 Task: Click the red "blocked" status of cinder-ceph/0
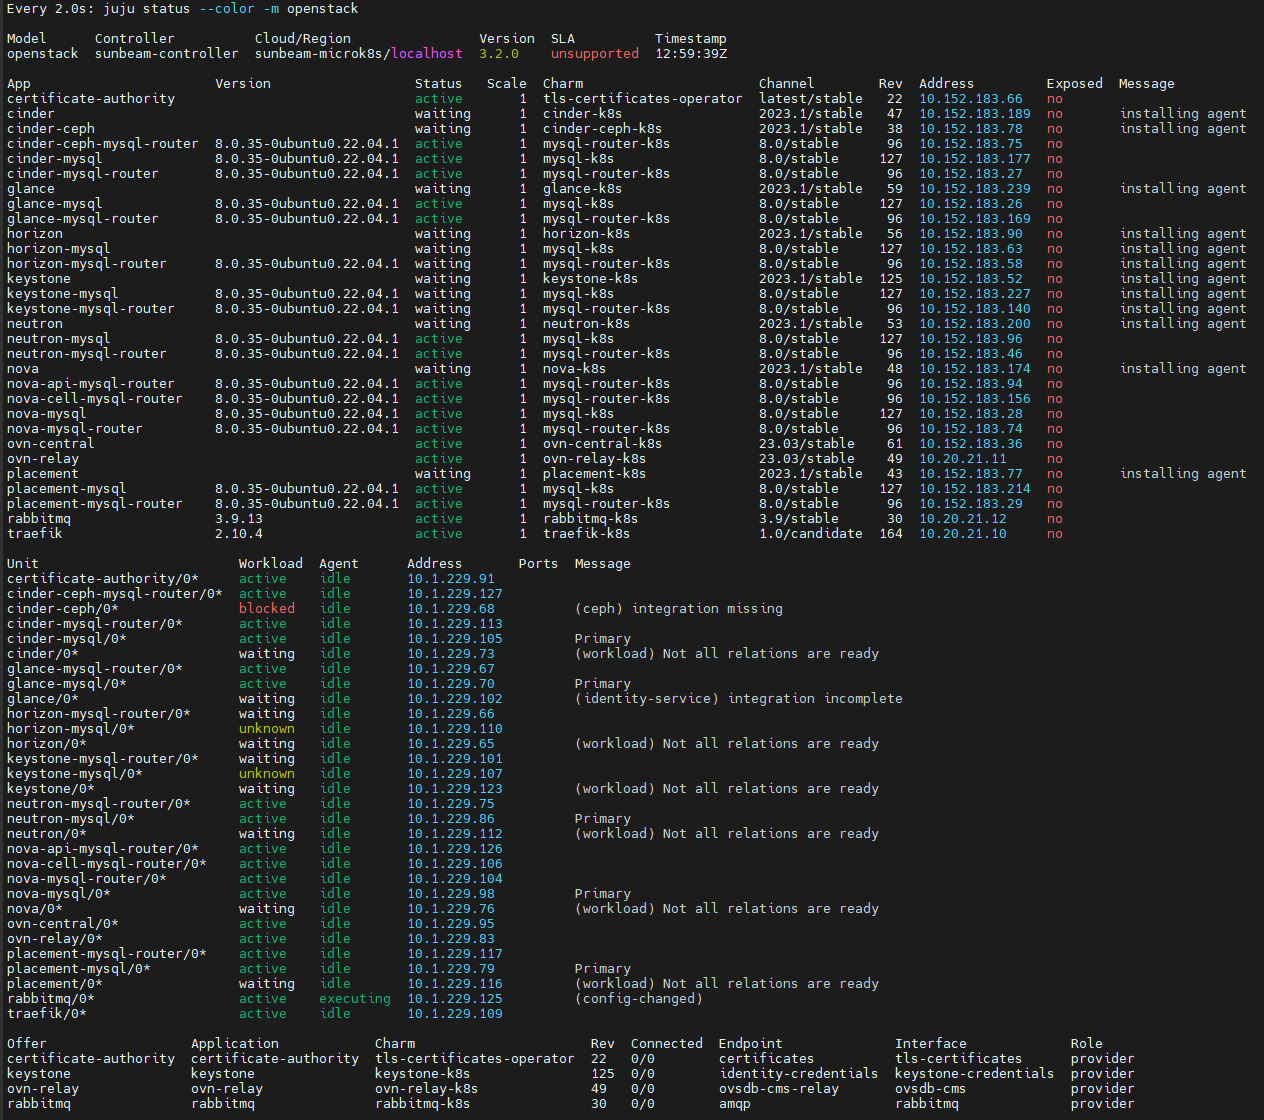[266, 609]
